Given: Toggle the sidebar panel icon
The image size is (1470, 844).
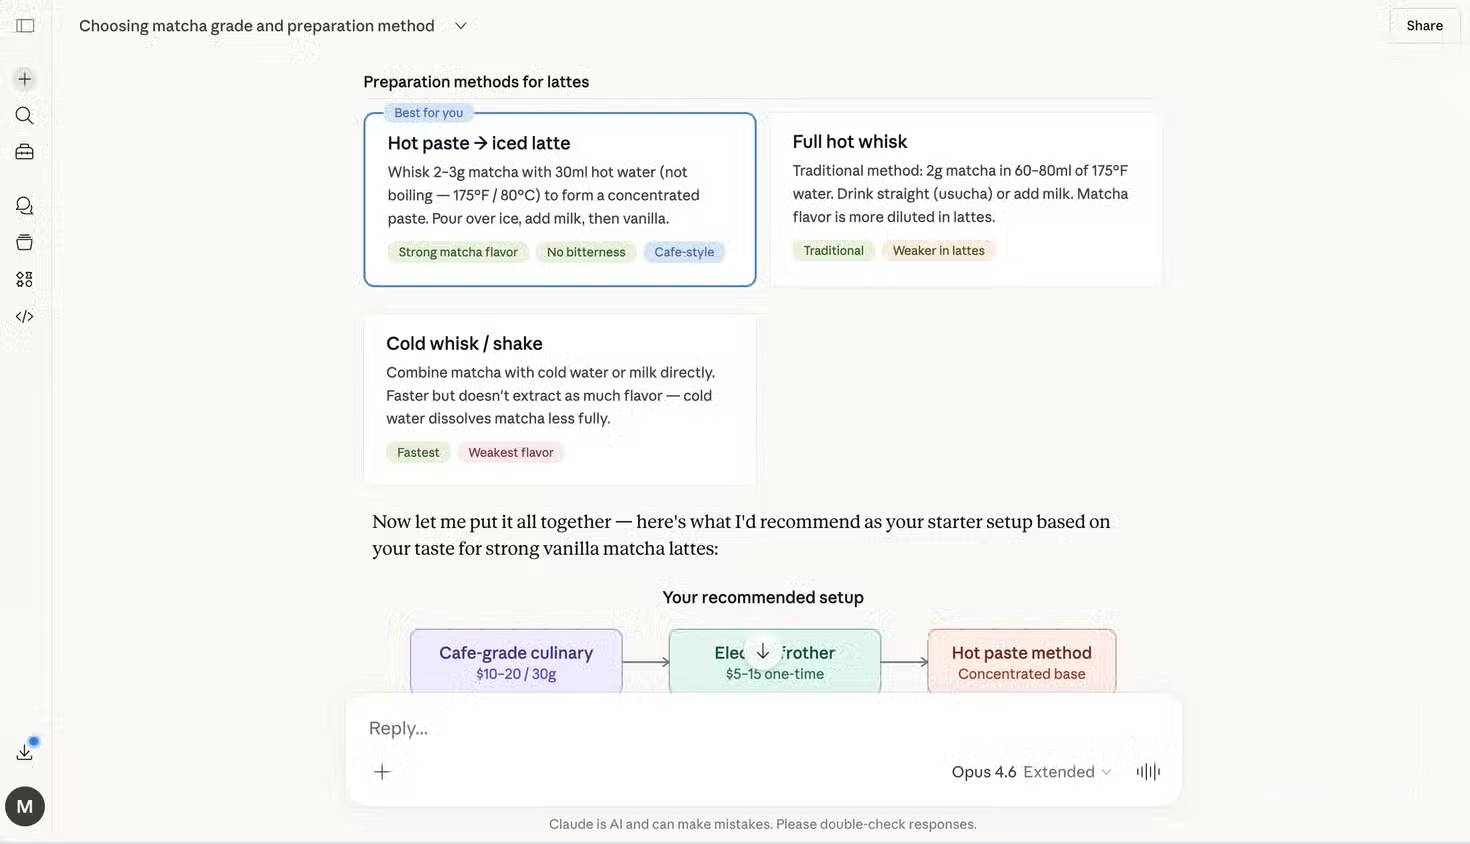Looking at the screenshot, I should tap(25, 26).
